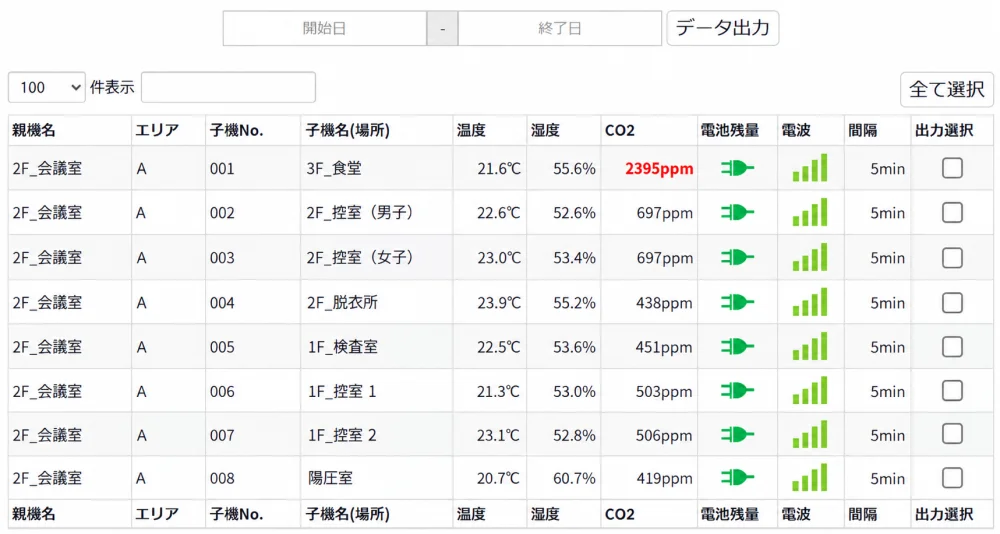Click the 3F_食堂 location cell
The width and height of the screenshot is (1000, 534).
coord(377,168)
